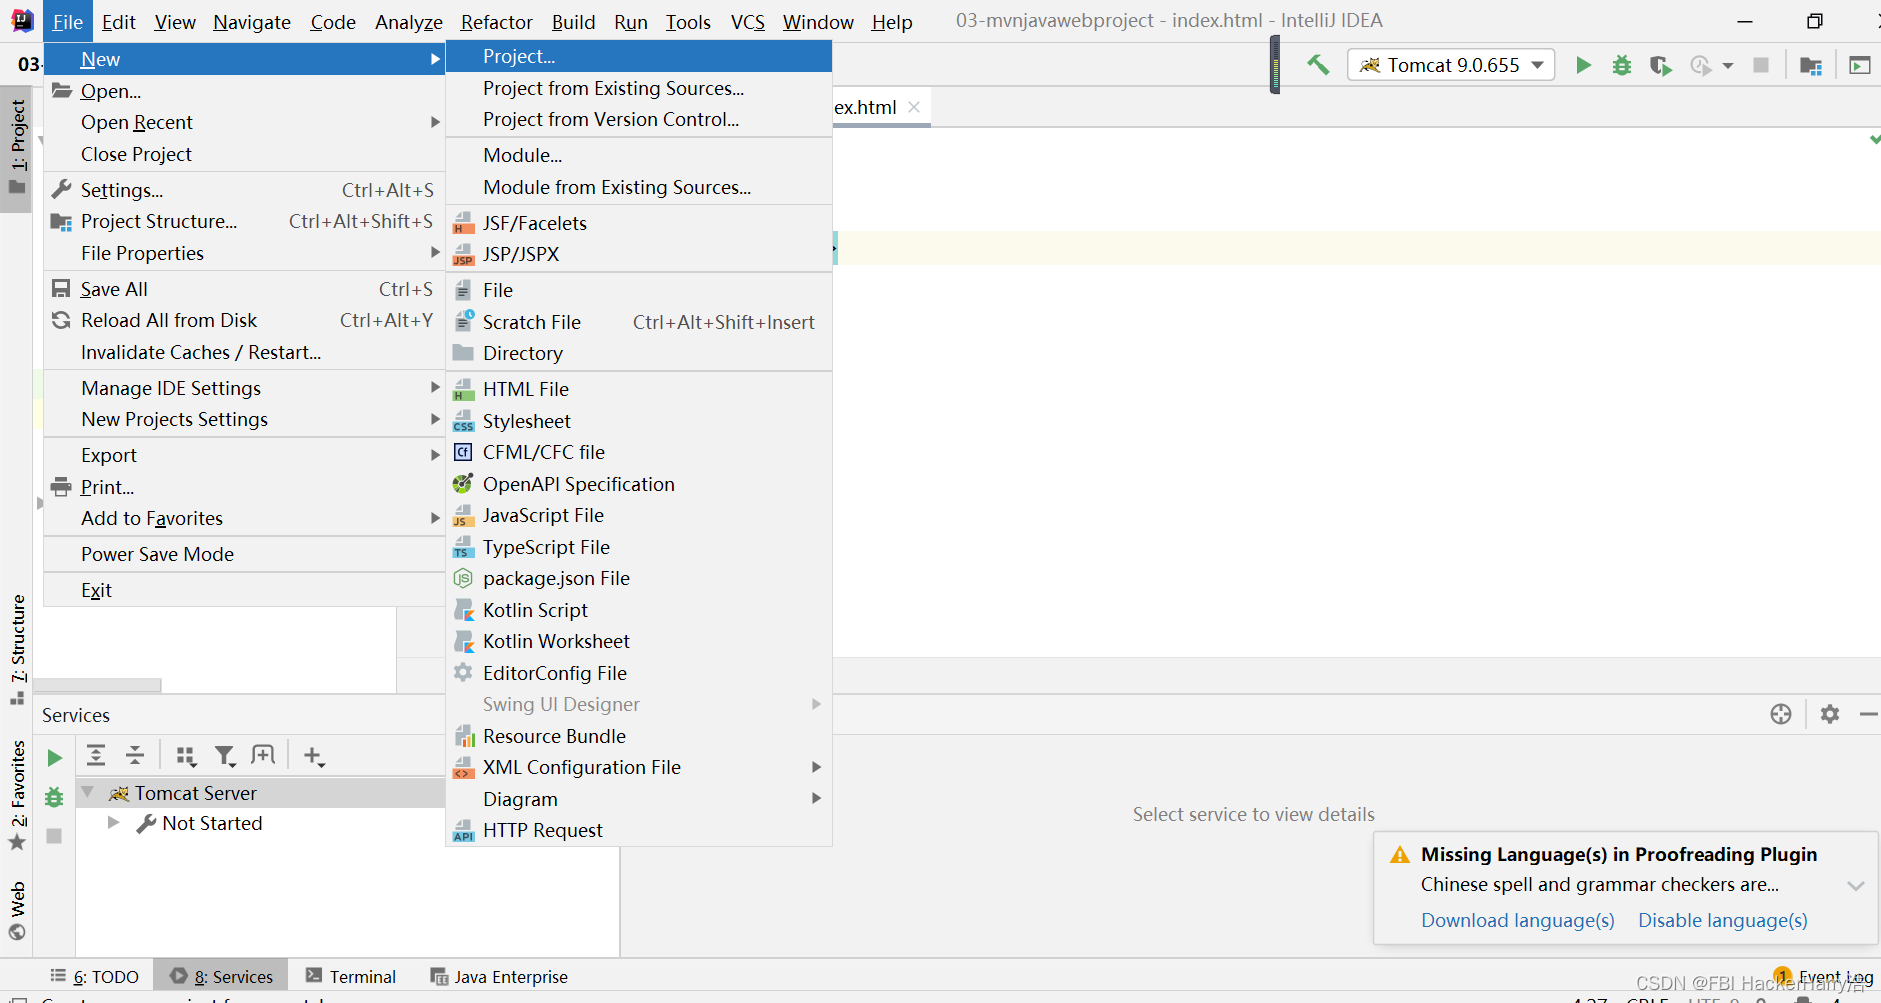Expand the Diagram submenu
The image size is (1881, 1003).
point(639,799)
